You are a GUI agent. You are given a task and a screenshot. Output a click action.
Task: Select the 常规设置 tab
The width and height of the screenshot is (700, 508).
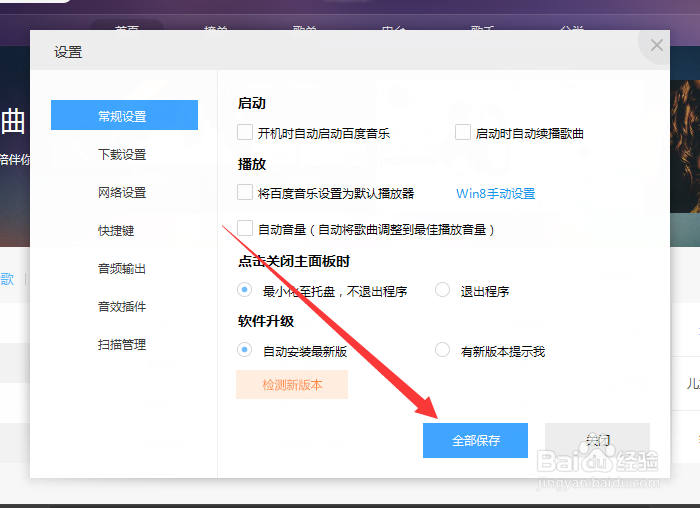tap(124, 115)
